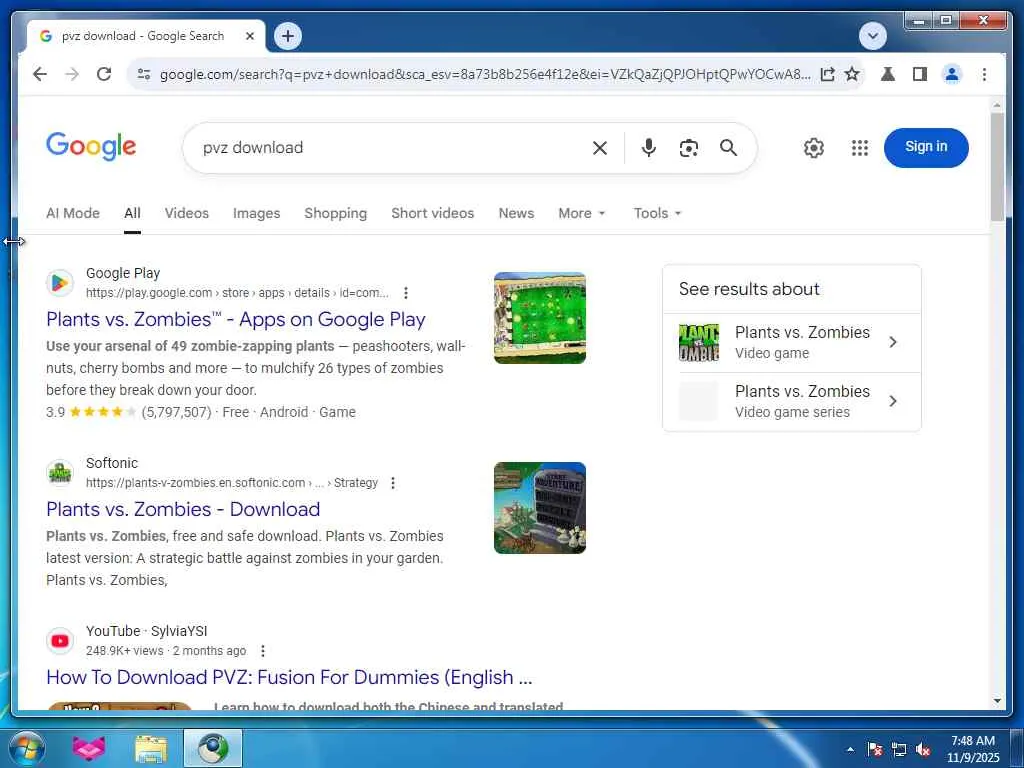
Task: Close the pvz download tab
Action: (x=249, y=36)
